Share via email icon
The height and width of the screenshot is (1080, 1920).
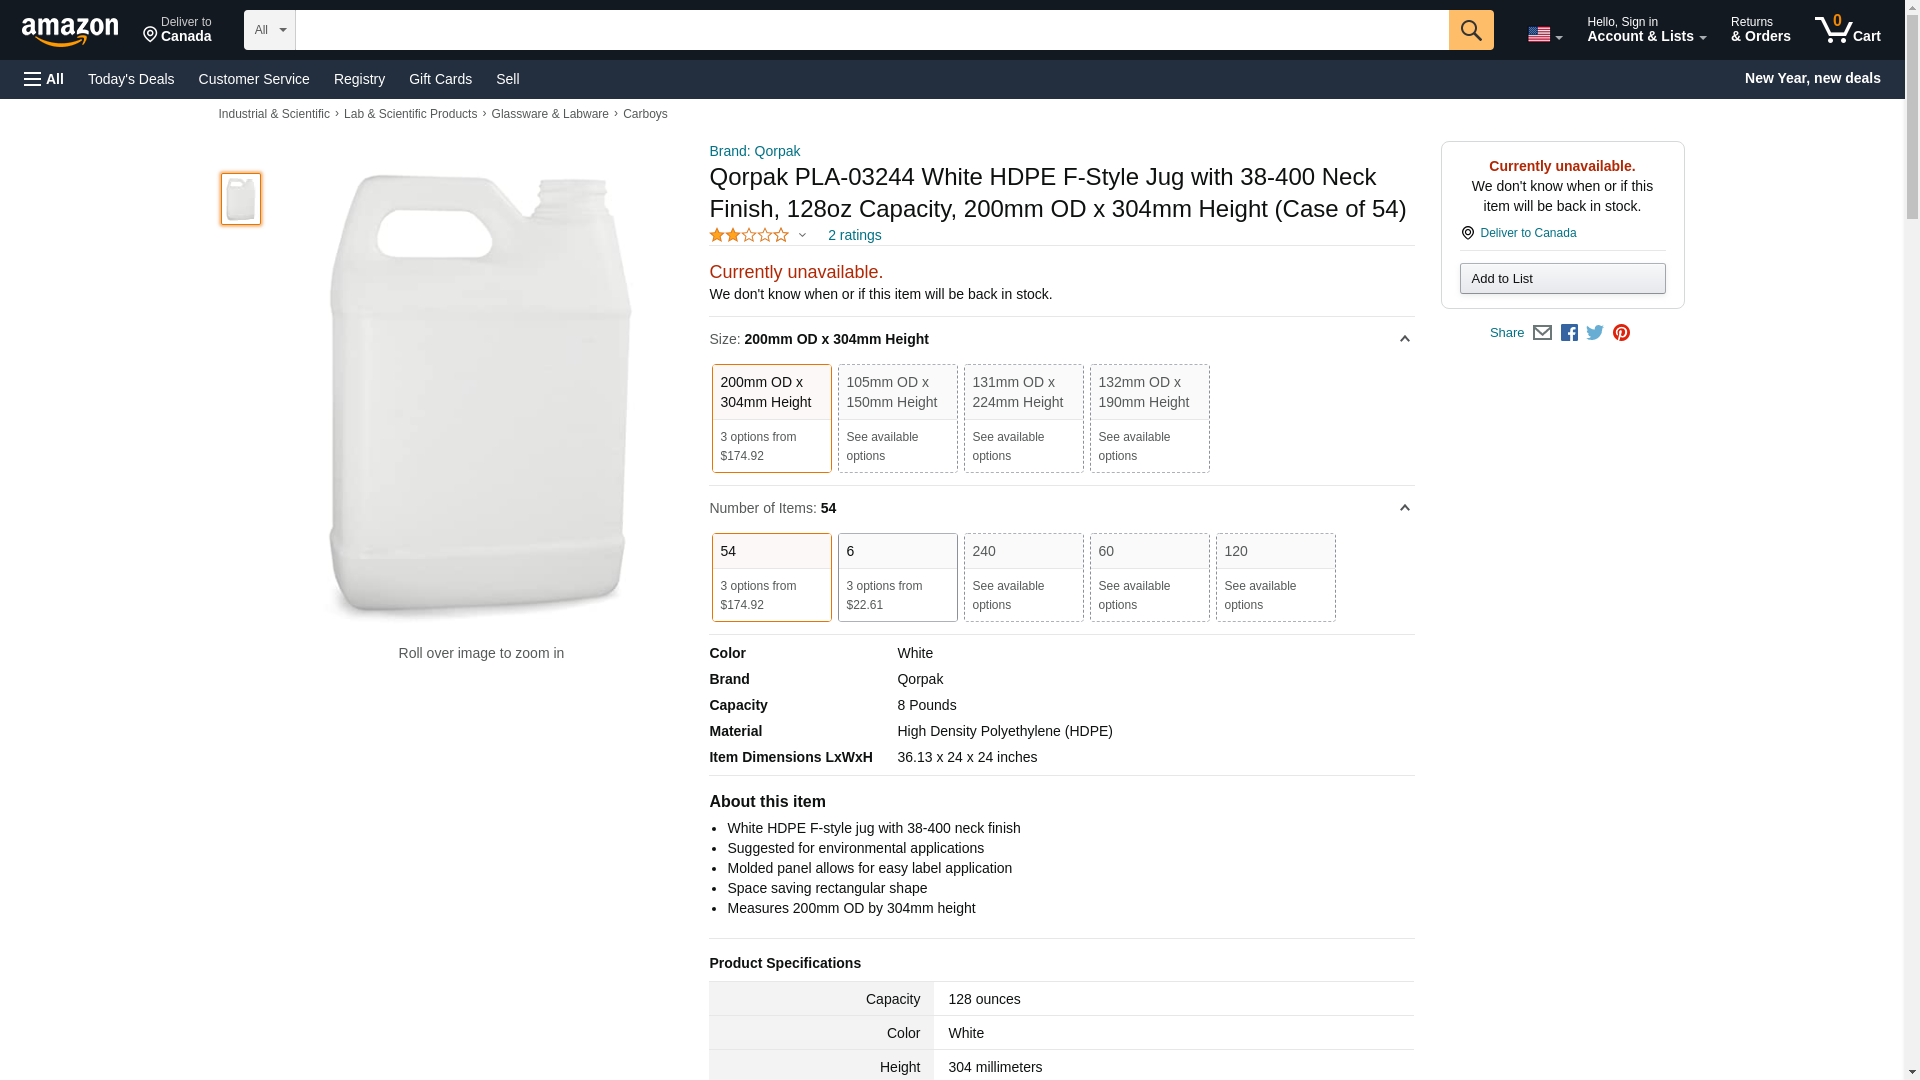pos(1542,333)
